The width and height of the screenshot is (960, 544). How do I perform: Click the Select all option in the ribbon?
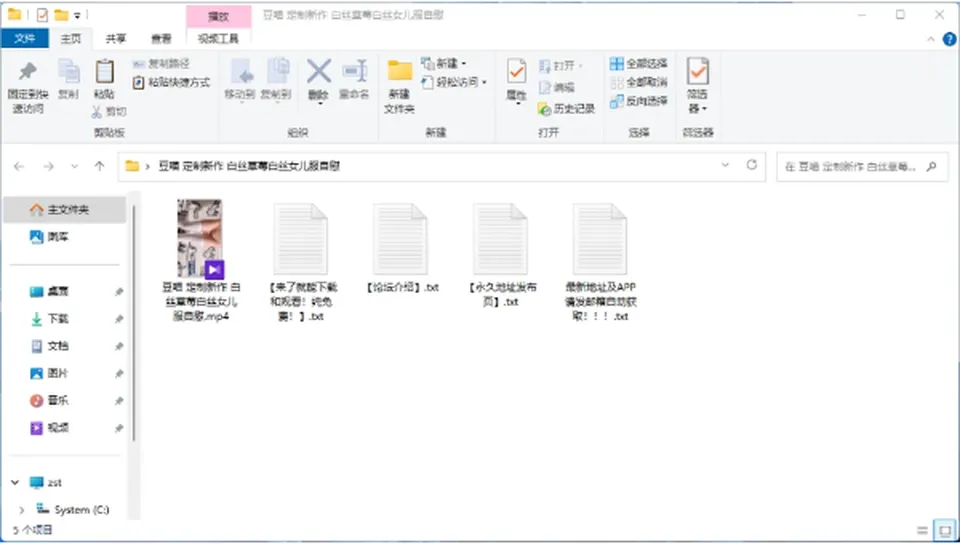pyautogui.click(x=639, y=64)
